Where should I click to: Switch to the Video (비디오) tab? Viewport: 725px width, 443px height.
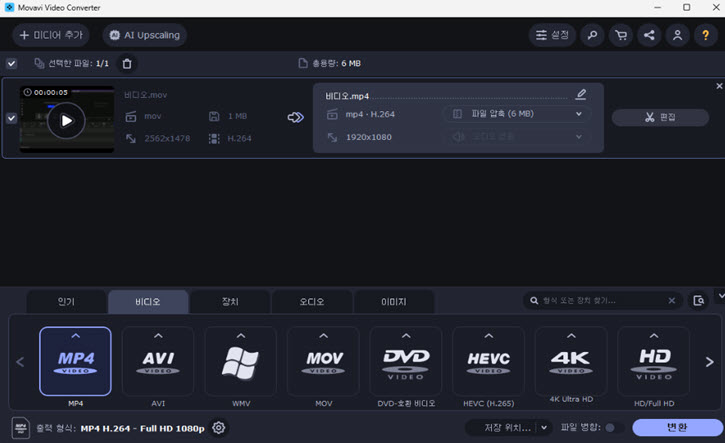148,301
